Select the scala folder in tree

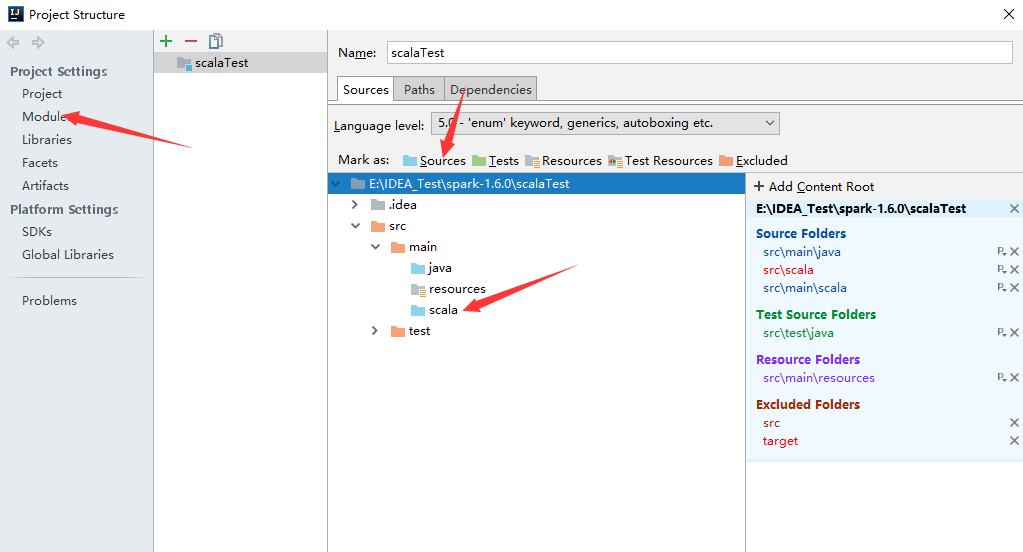point(434,310)
